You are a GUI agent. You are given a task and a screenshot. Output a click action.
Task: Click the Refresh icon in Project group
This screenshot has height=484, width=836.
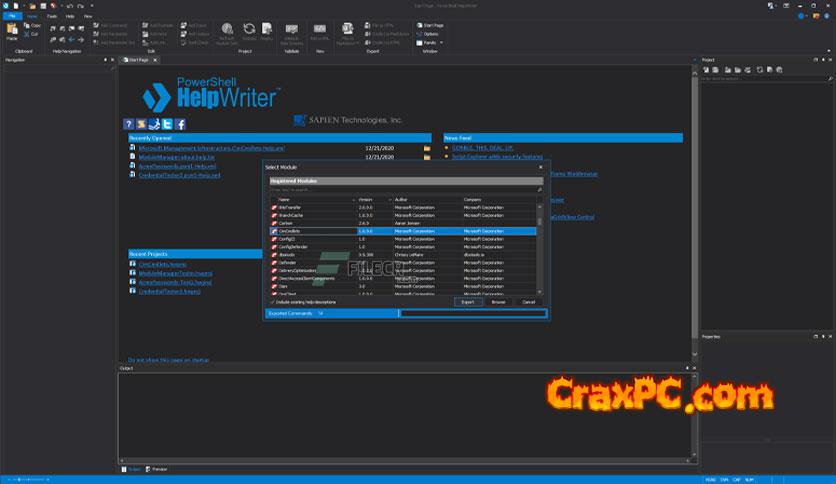249,30
